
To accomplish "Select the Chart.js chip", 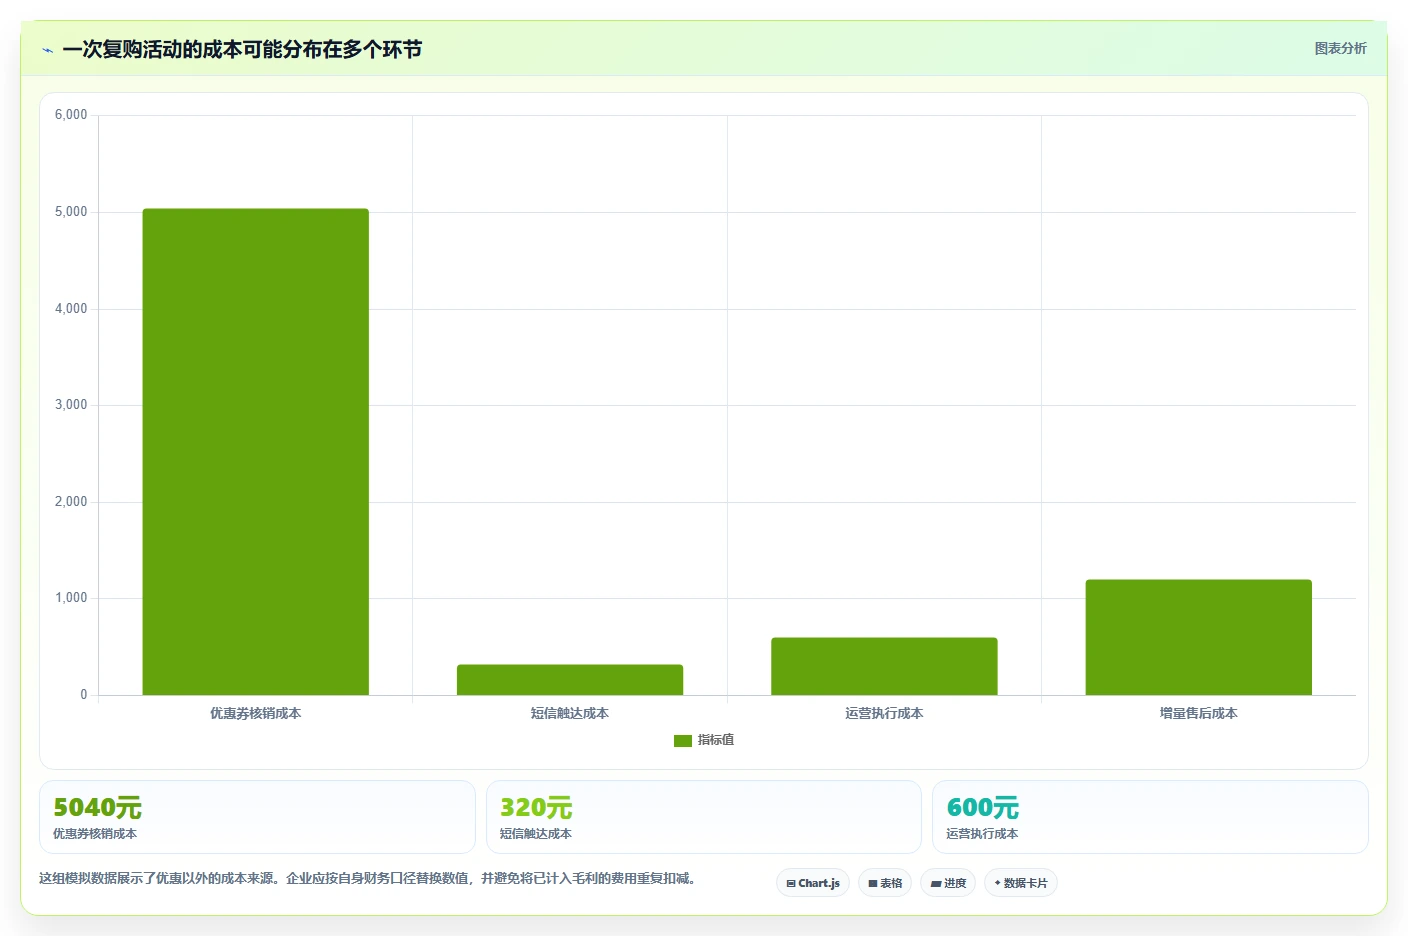I will click(x=813, y=883).
